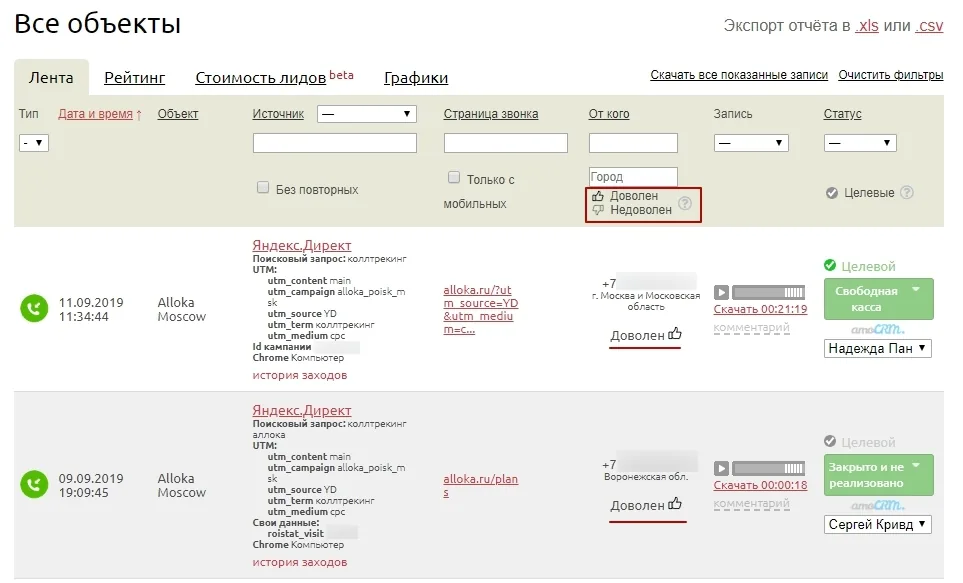Open the Стоимость лидов tab
The image size is (963, 583).
[260, 77]
